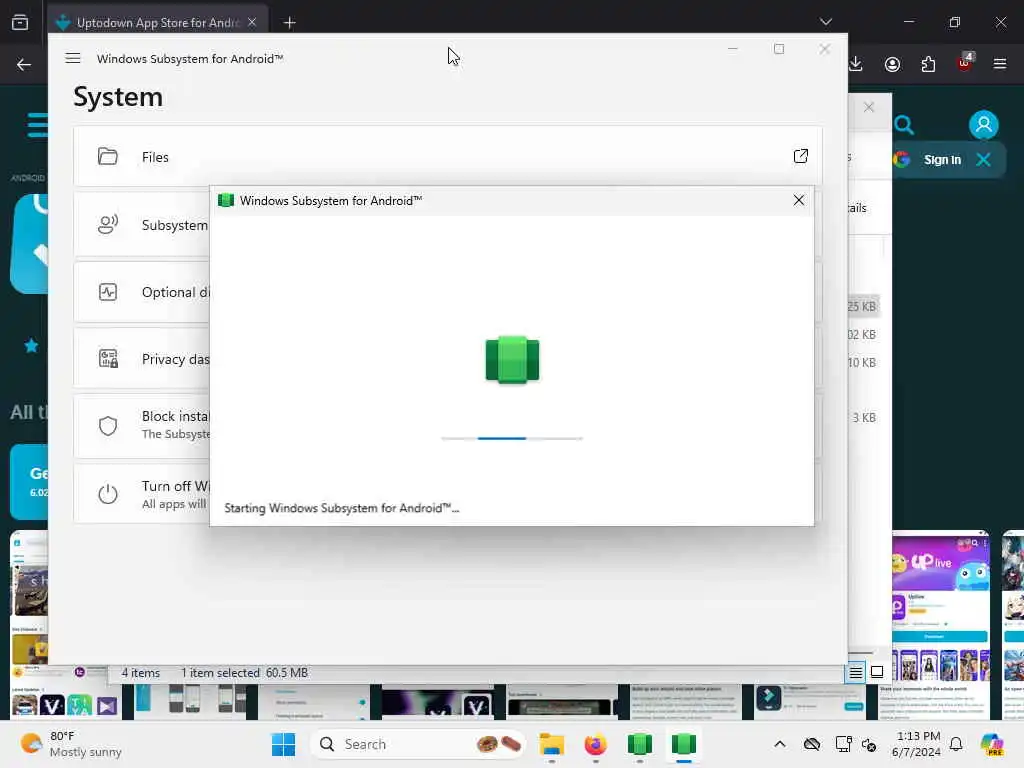1024x768 pixels.
Task: Switch File Explorer to large icons view
Action: [877, 672]
